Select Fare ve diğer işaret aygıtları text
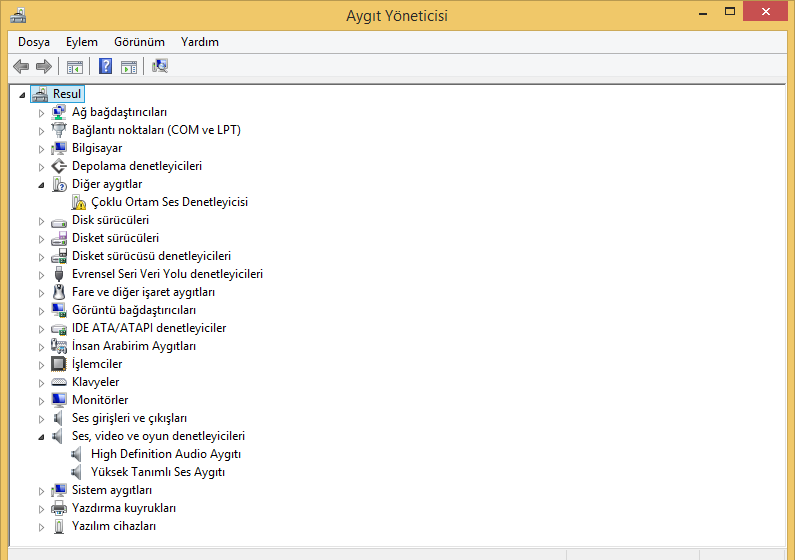Viewport: 795px width, 560px height. [143, 292]
